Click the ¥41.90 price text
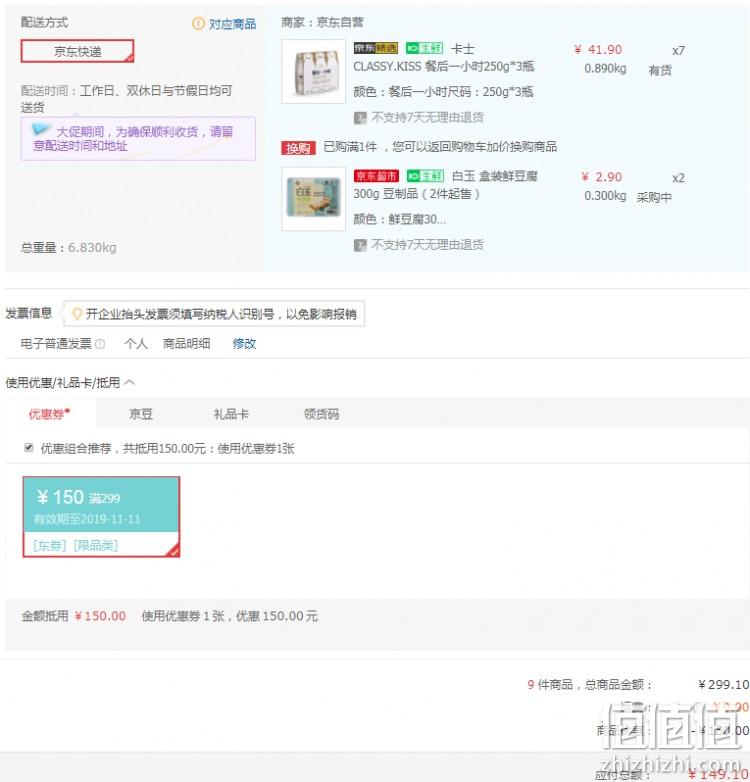750x782 pixels. (598, 49)
